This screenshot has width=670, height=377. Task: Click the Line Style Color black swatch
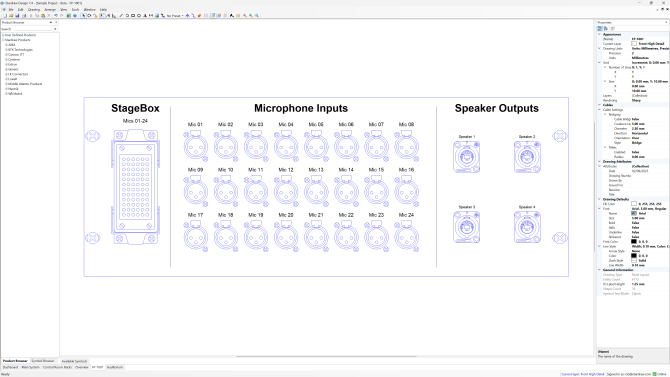point(634,256)
